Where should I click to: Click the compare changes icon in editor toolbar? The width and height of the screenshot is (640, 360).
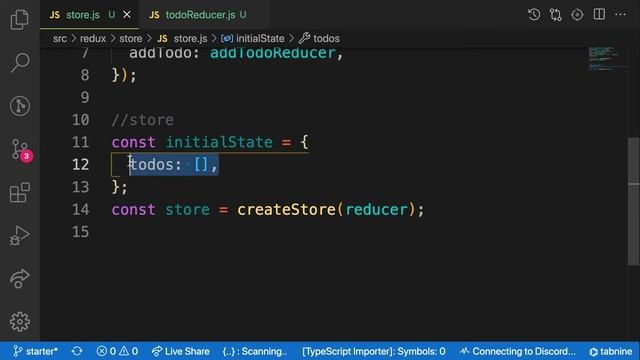(556, 15)
